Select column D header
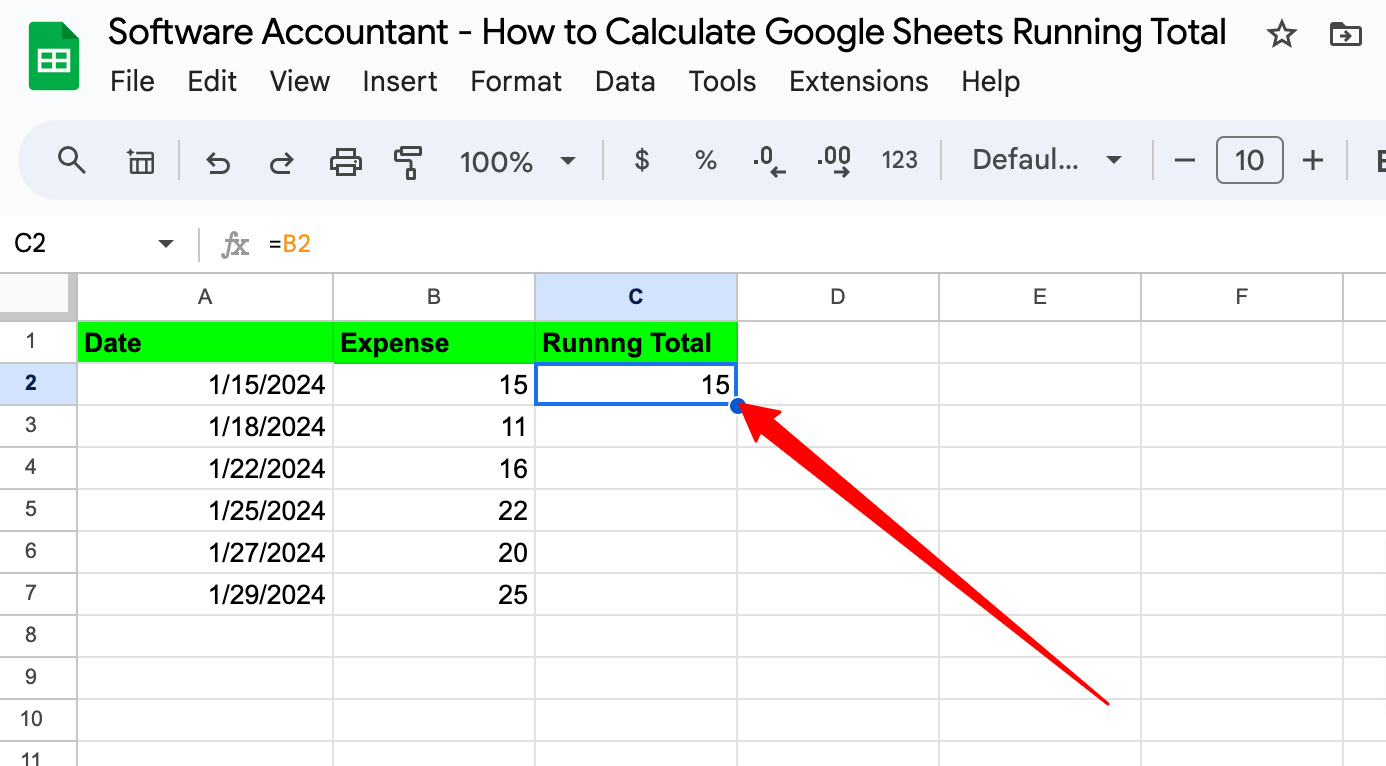The width and height of the screenshot is (1386, 766). pyautogui.click(x=838, y=296)
